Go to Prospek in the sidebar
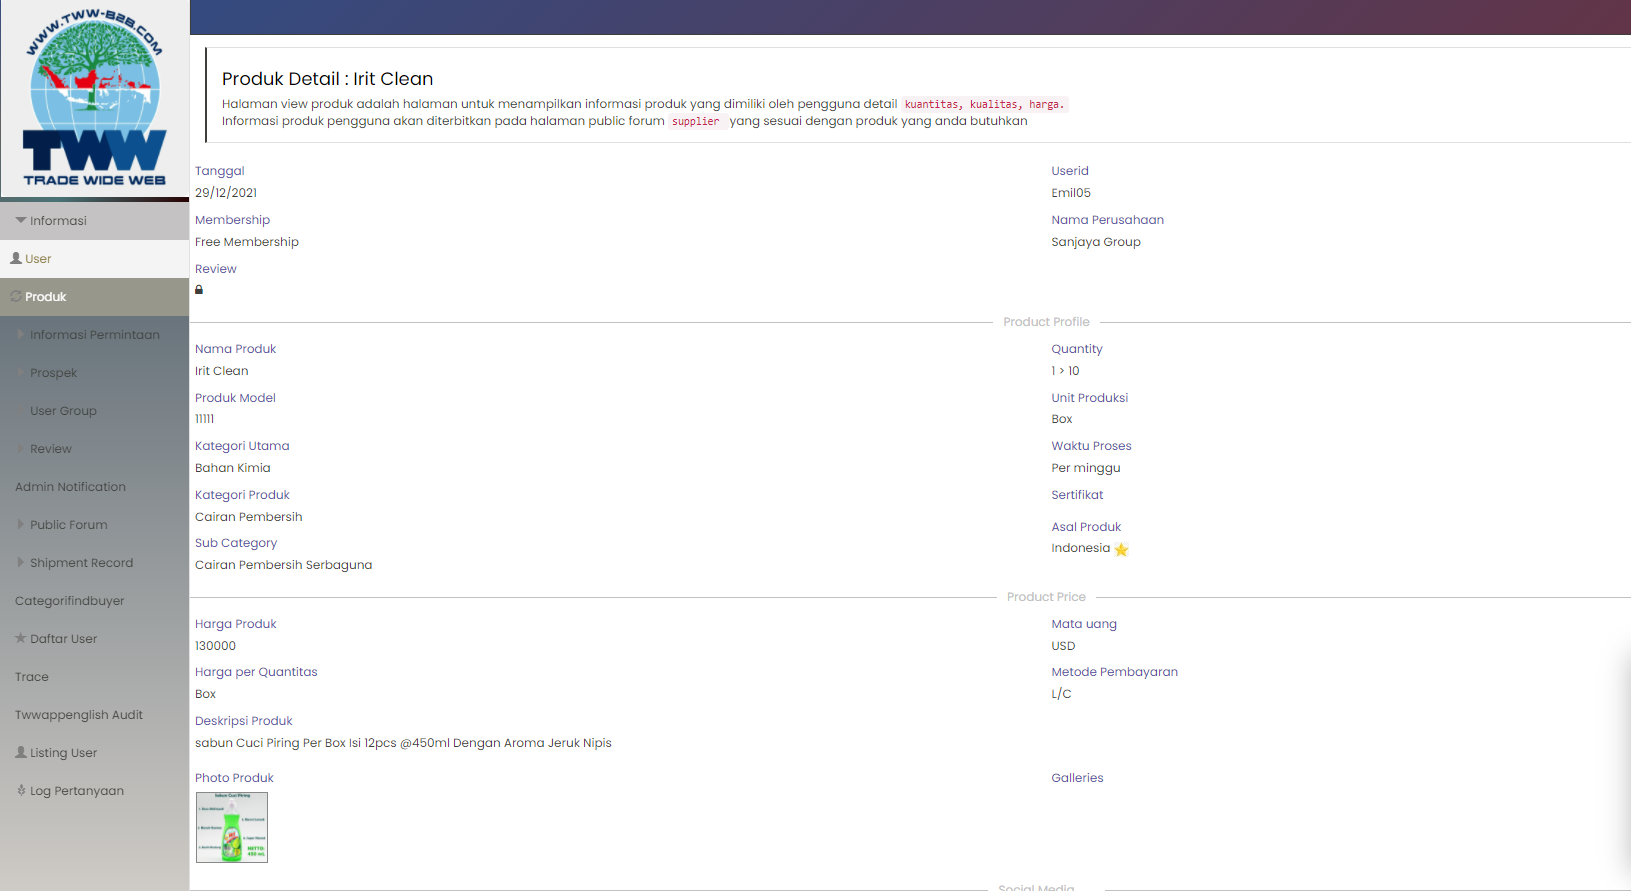1631x891 pixels. [53, 373]
